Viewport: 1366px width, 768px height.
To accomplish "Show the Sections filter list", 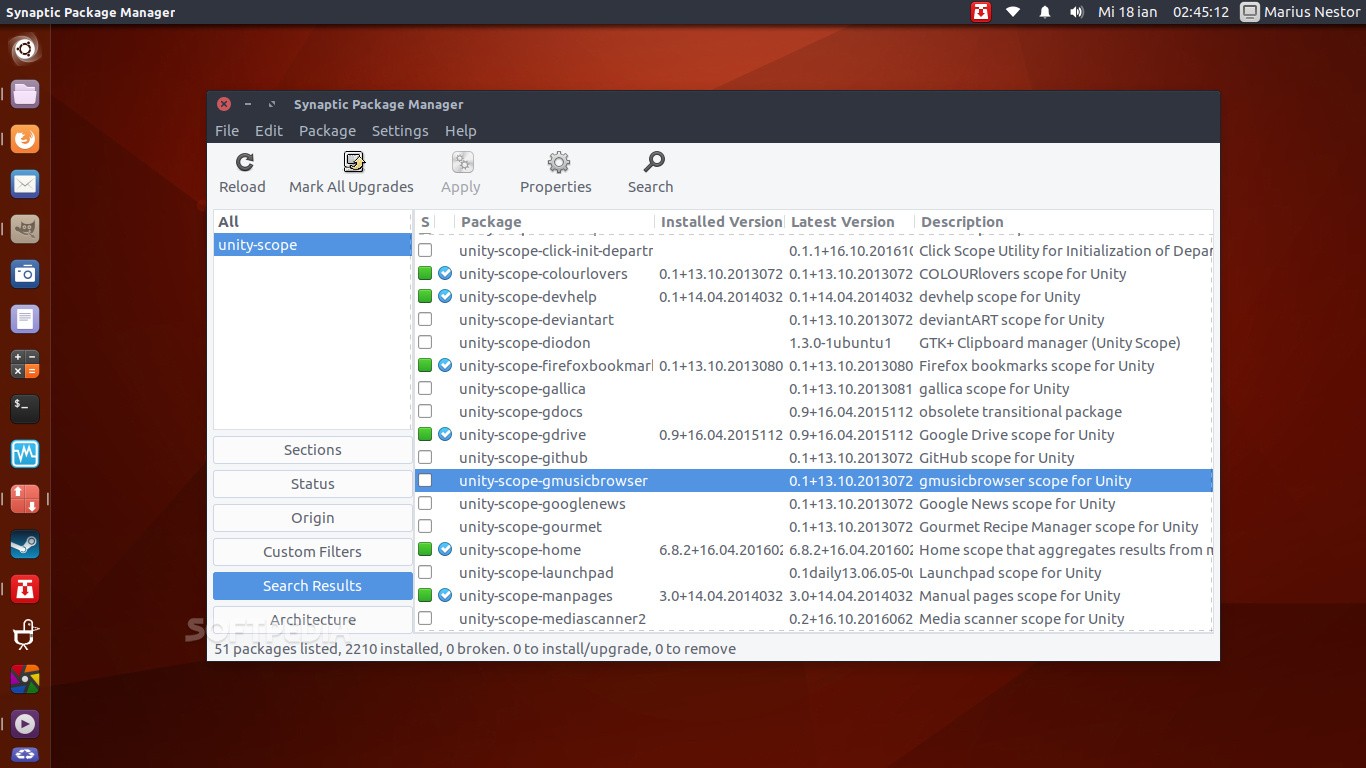I will pos(312,450).
